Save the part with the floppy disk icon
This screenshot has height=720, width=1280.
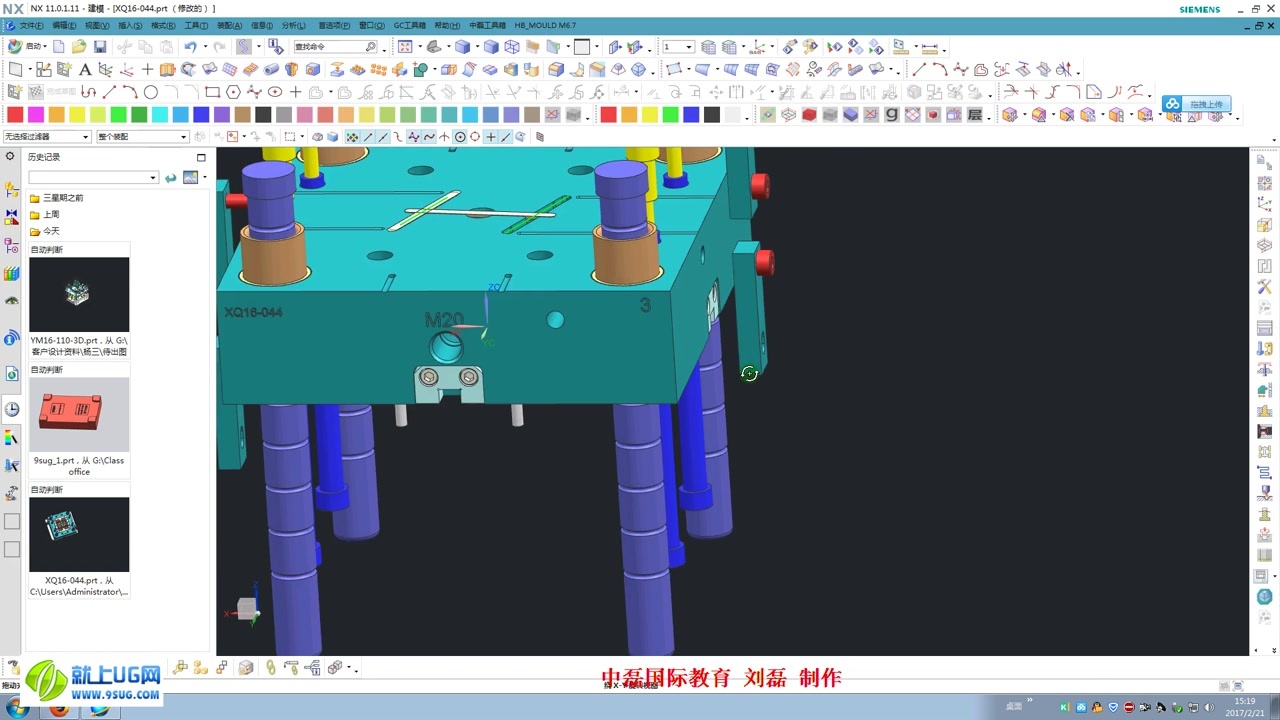100,47
